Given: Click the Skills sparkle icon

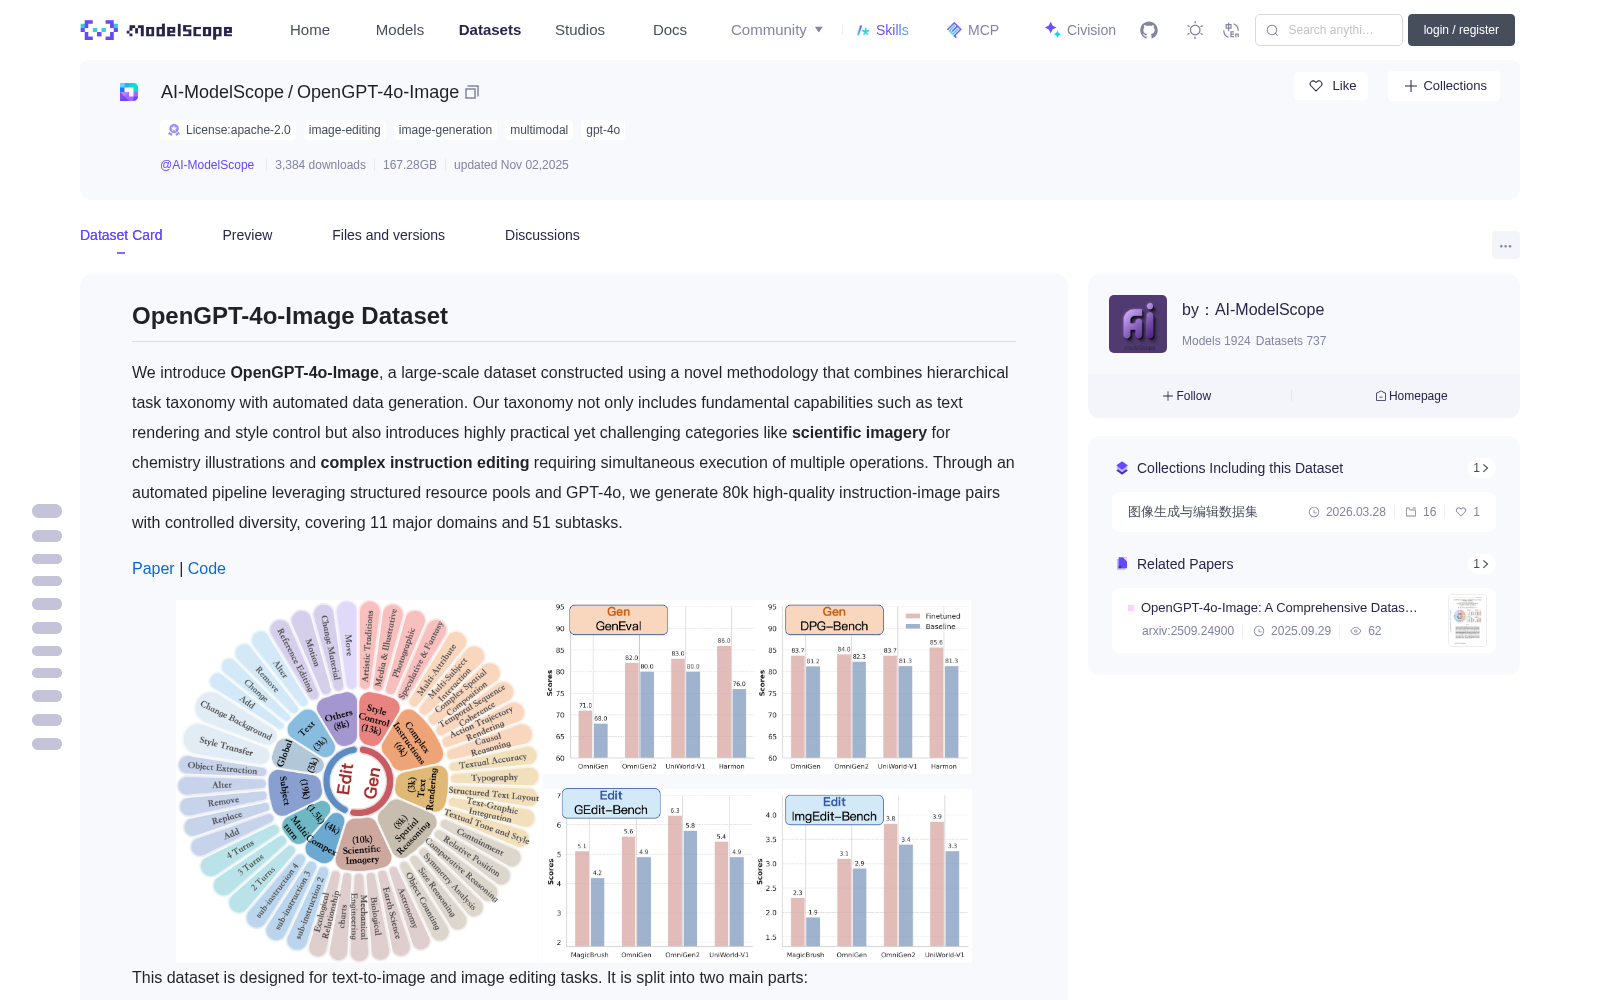Looking at the screenshot, I should point(863,30).
